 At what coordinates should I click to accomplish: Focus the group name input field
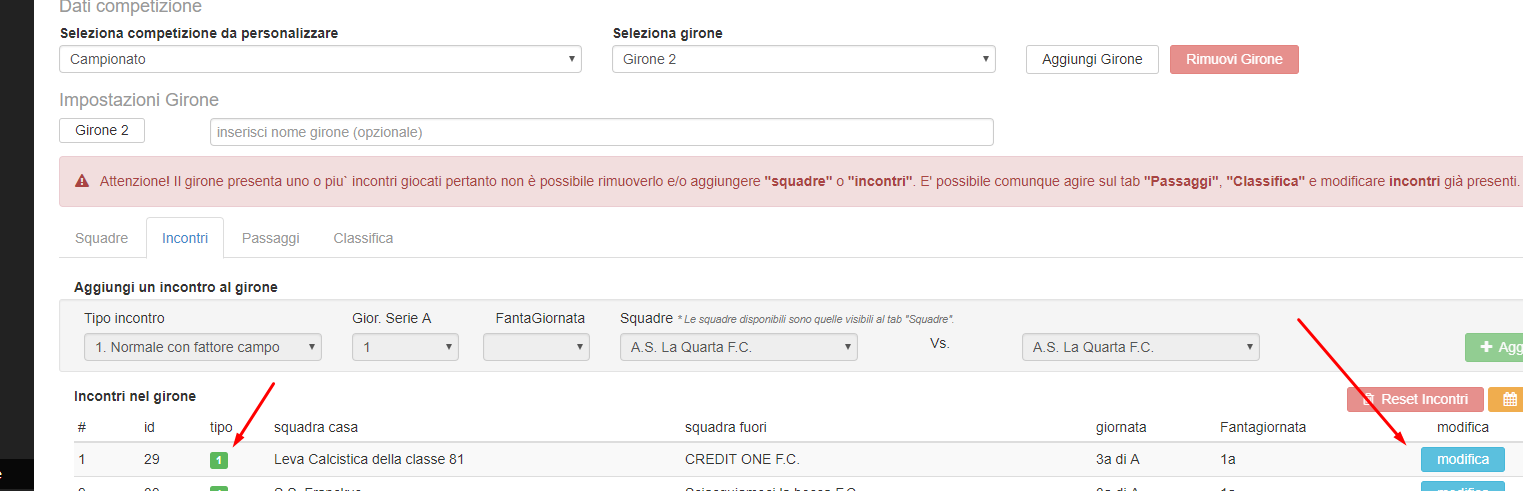tap(601, 132)
